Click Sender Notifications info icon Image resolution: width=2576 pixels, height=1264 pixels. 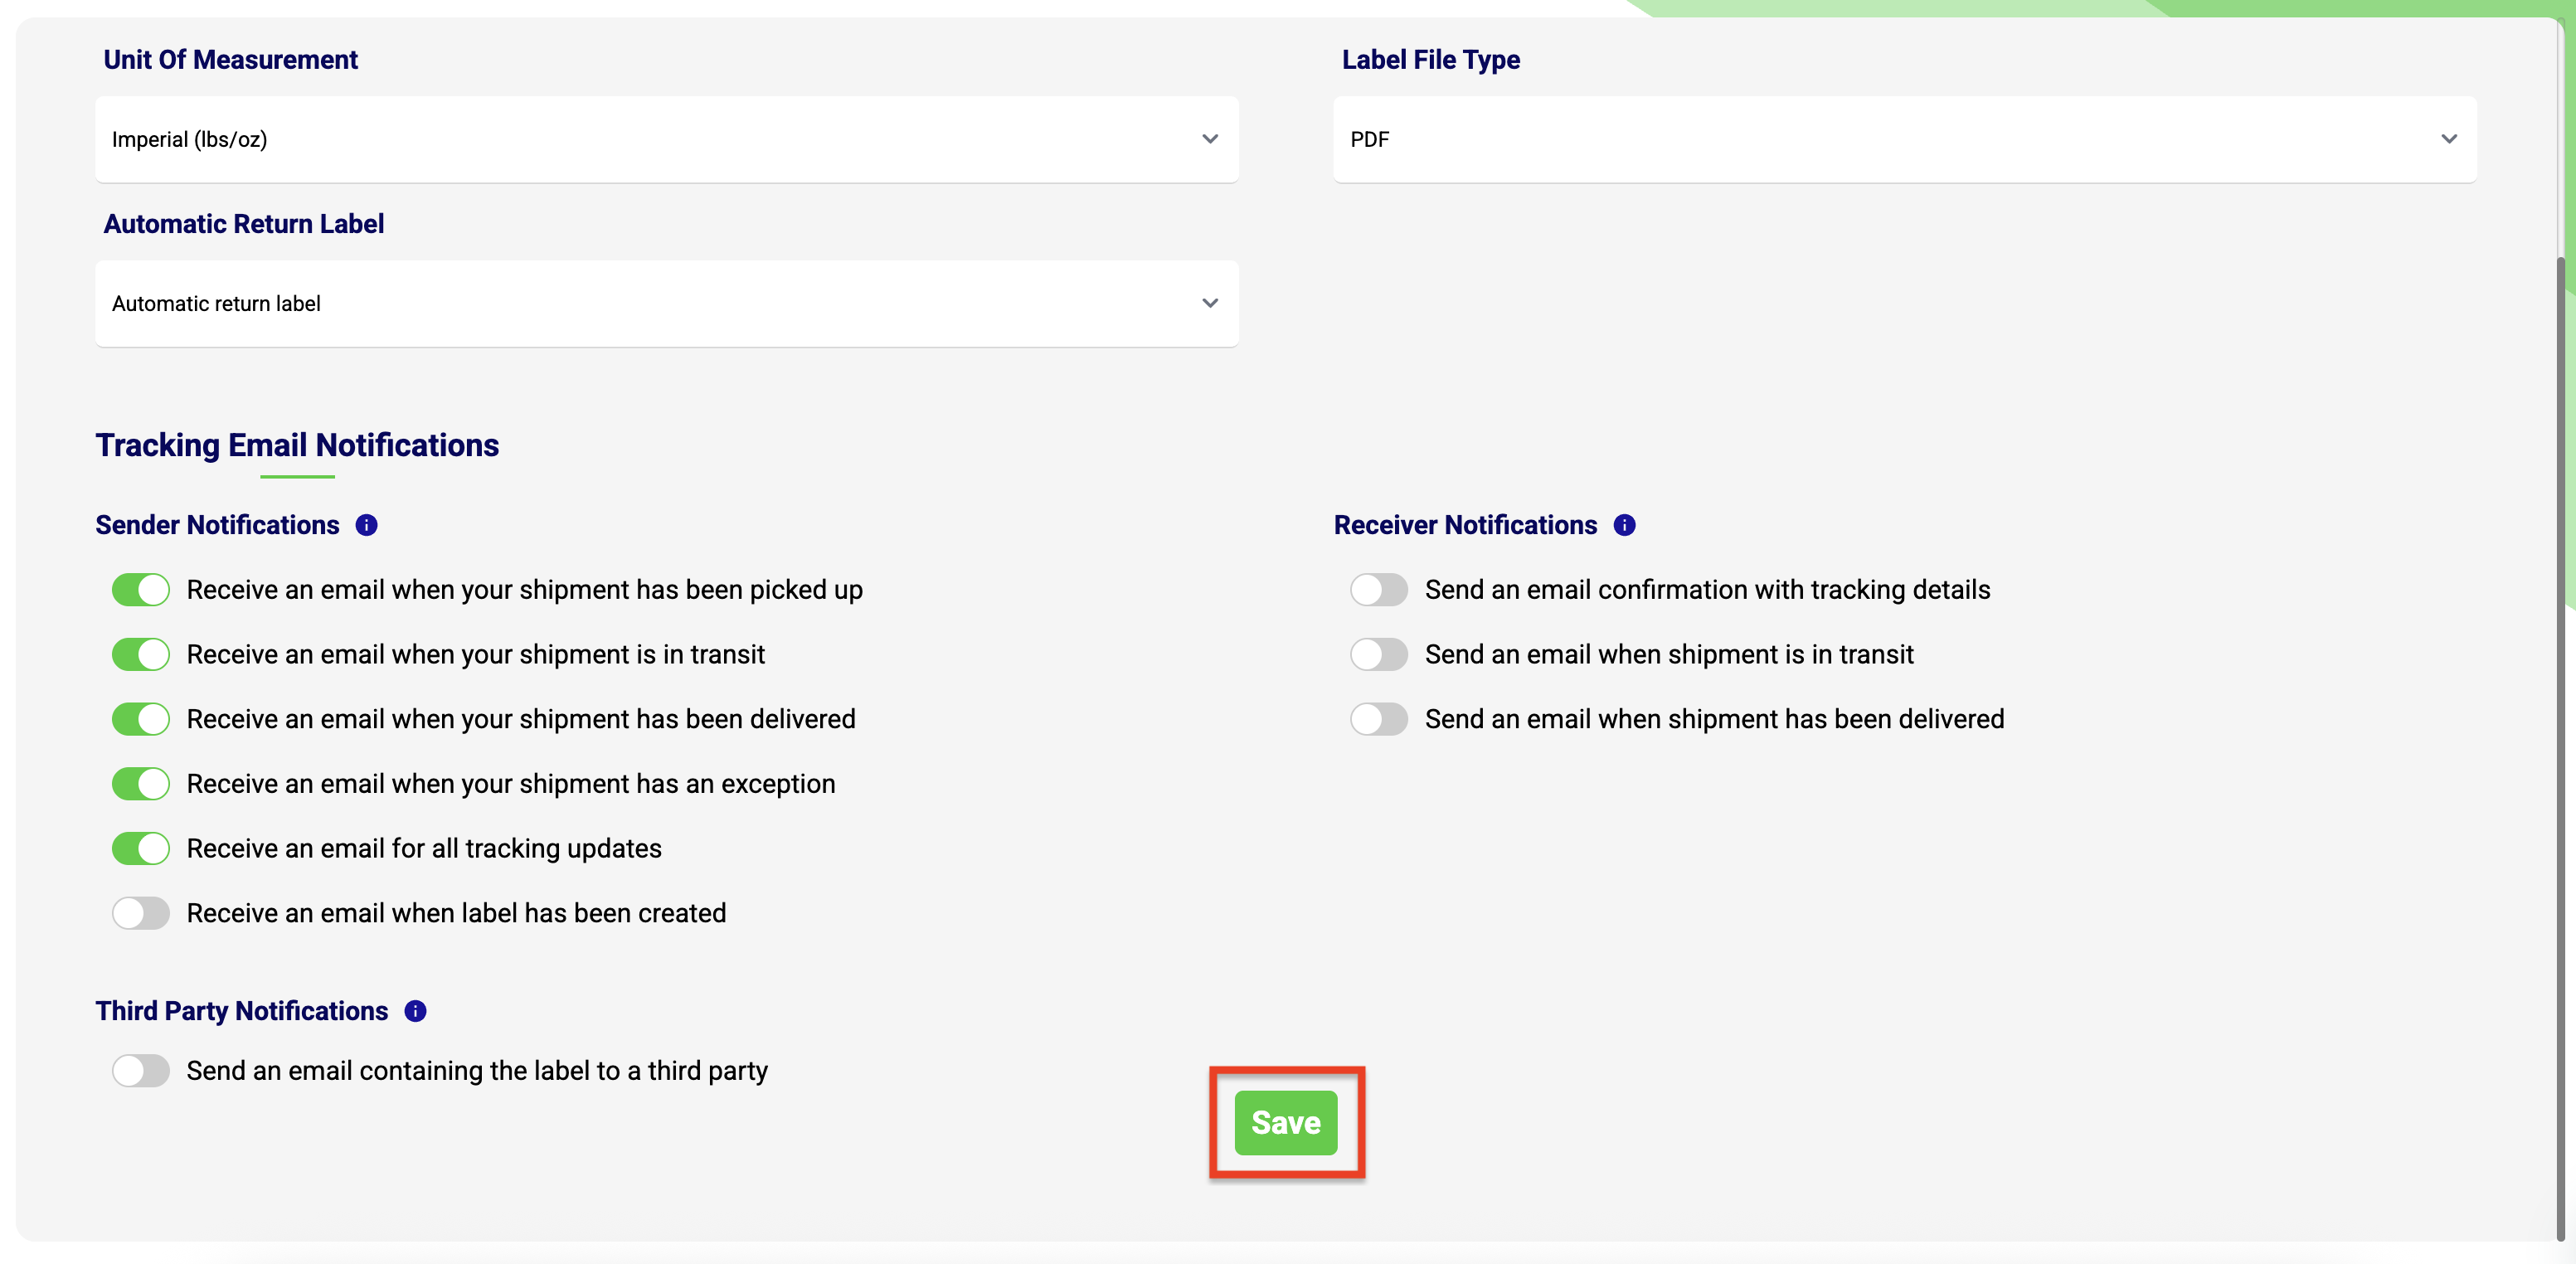[x=367, y=525]
